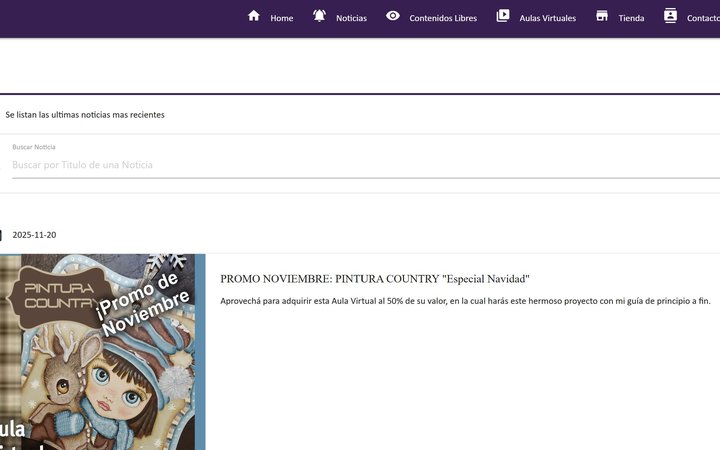The image size is (720, 450).
Task: Click the news description about Aula Virtual
Action: pos(465,301)
